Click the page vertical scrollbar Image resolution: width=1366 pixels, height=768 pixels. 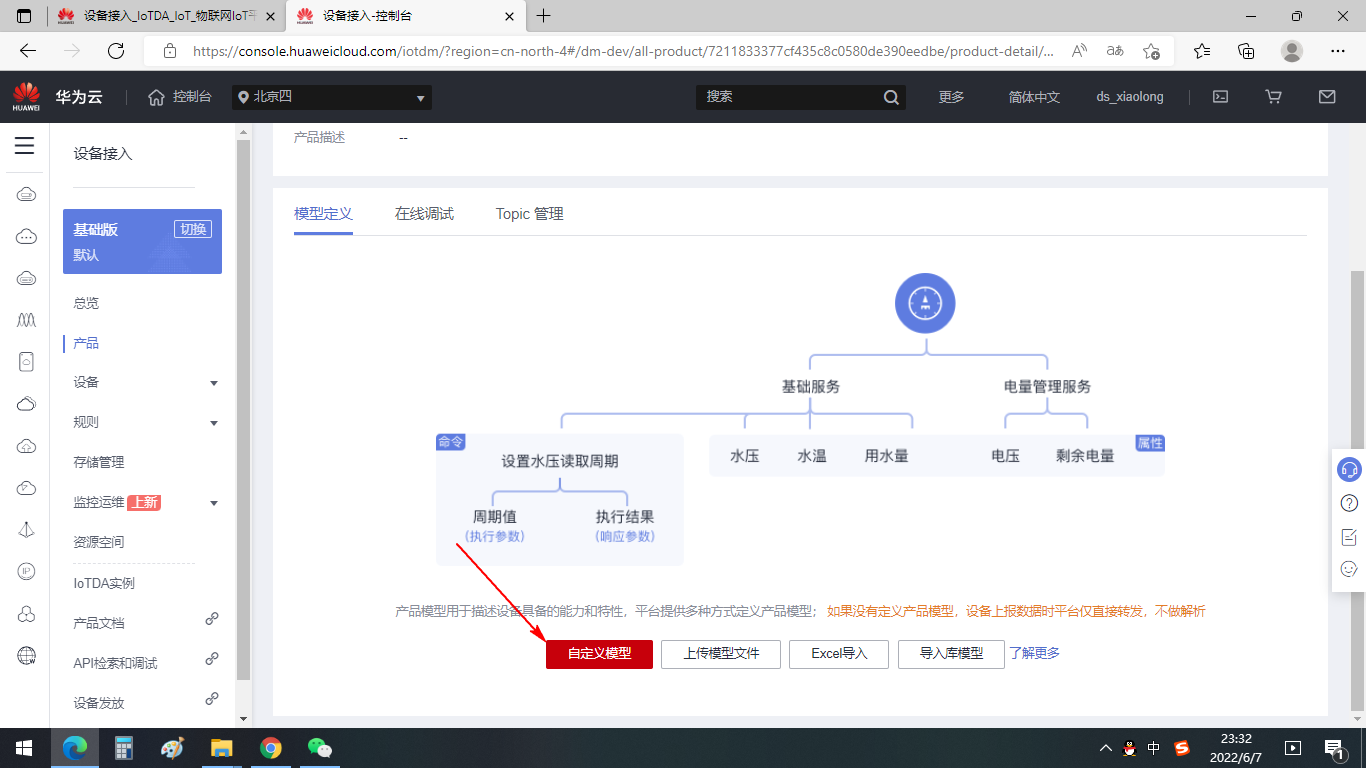tap(1357, 490)
